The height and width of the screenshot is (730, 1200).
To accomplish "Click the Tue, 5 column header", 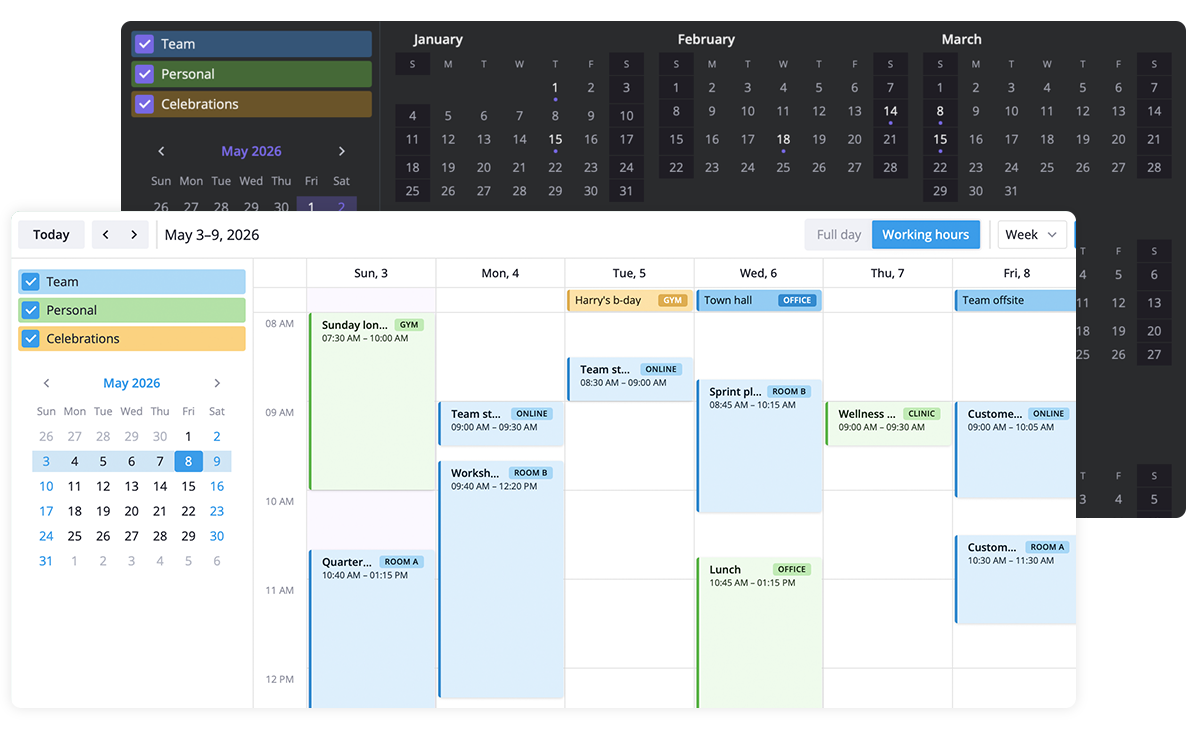I will click(629, 273).
